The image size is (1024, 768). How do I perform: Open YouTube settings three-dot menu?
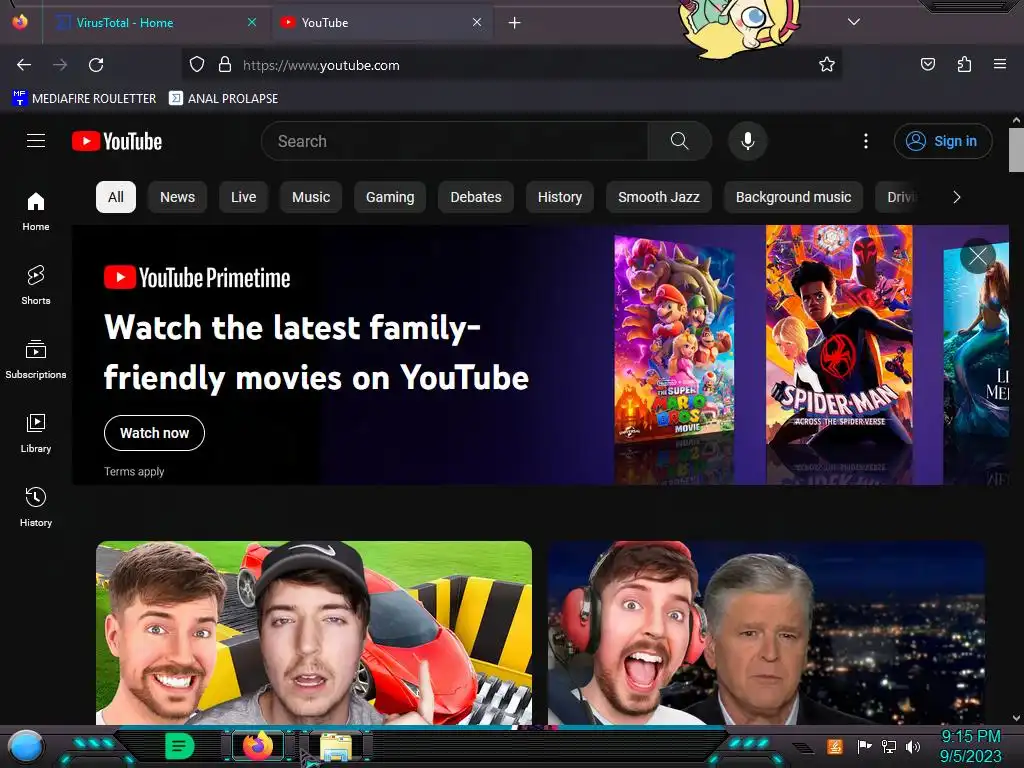pyautogui.click(x=866, y=141)
